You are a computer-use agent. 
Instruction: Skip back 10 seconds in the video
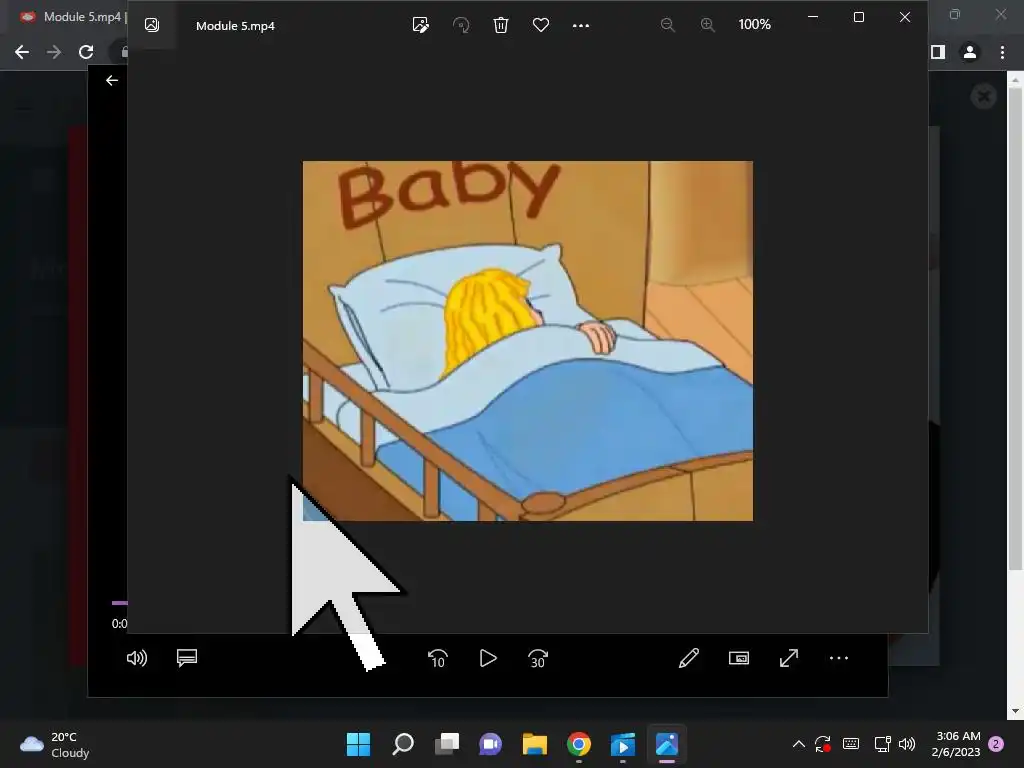(x=438, y=658)
